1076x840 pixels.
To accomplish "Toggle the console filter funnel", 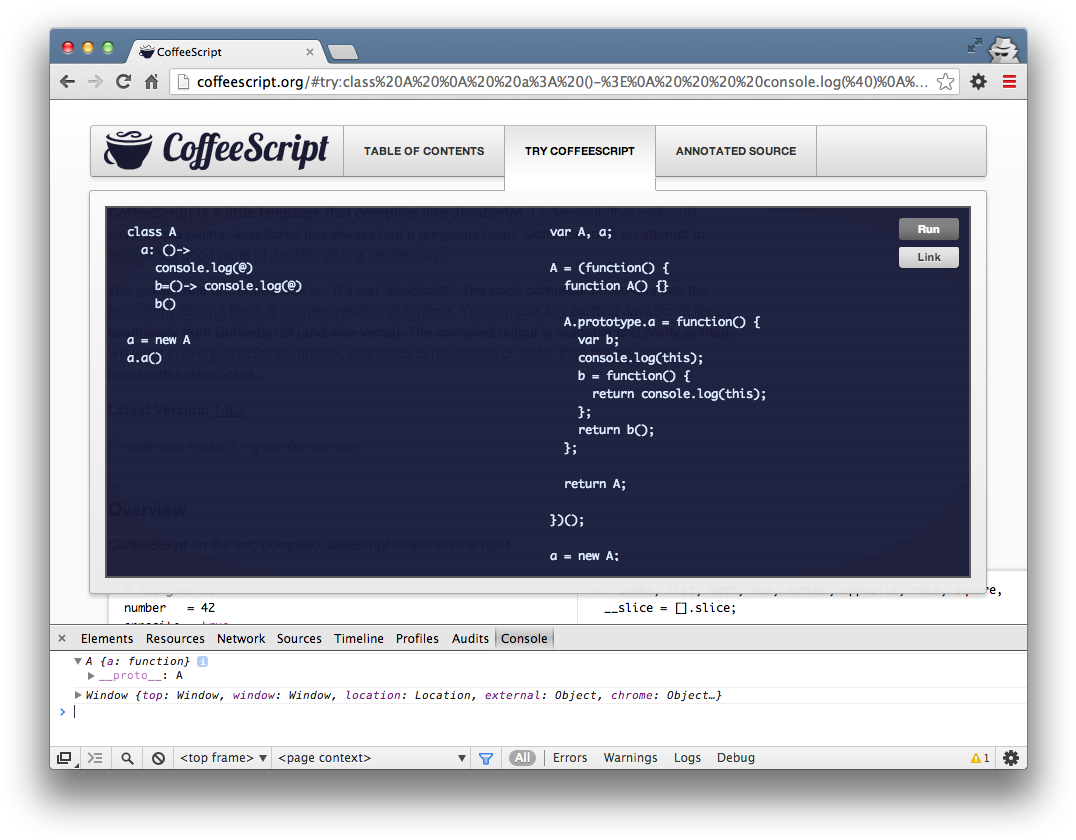I will click(486, 757).
